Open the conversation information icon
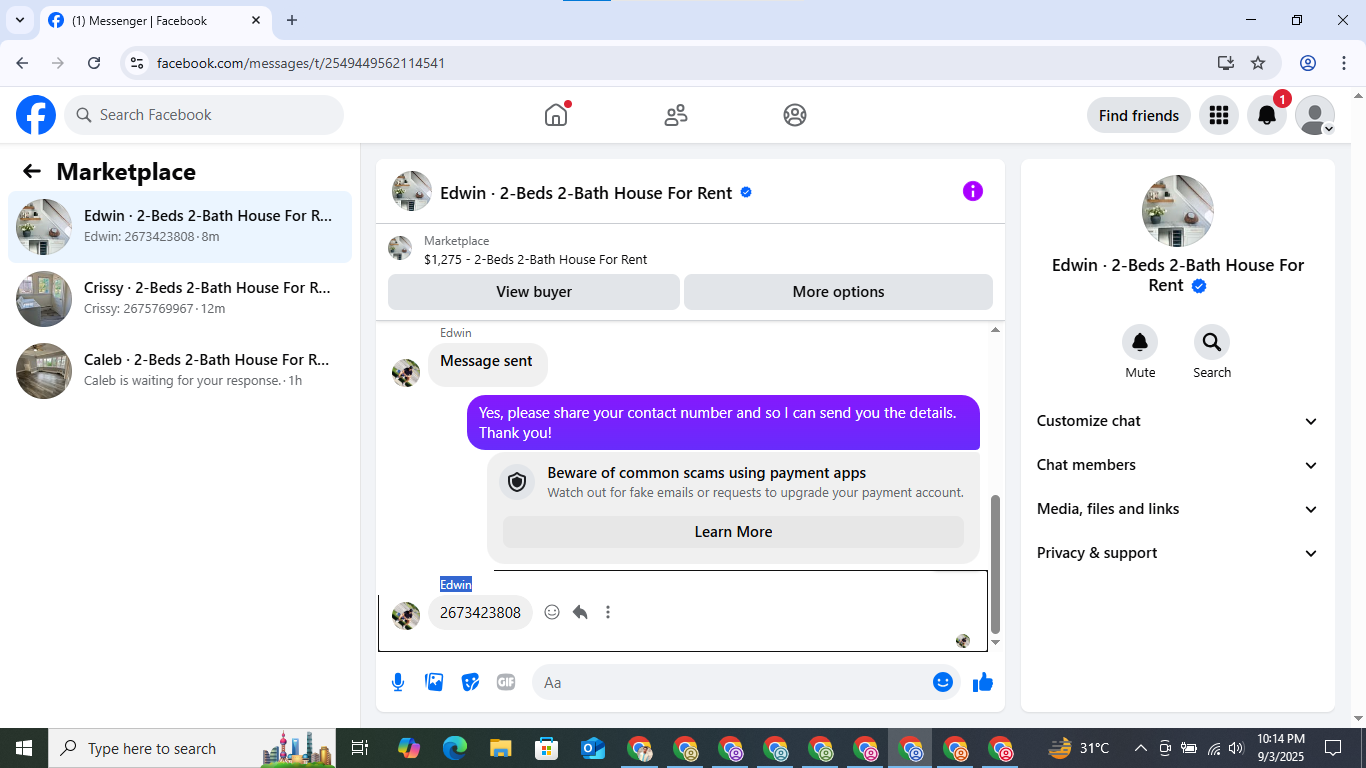Viewport: 1366px width, 768px height. click(973, 191)
